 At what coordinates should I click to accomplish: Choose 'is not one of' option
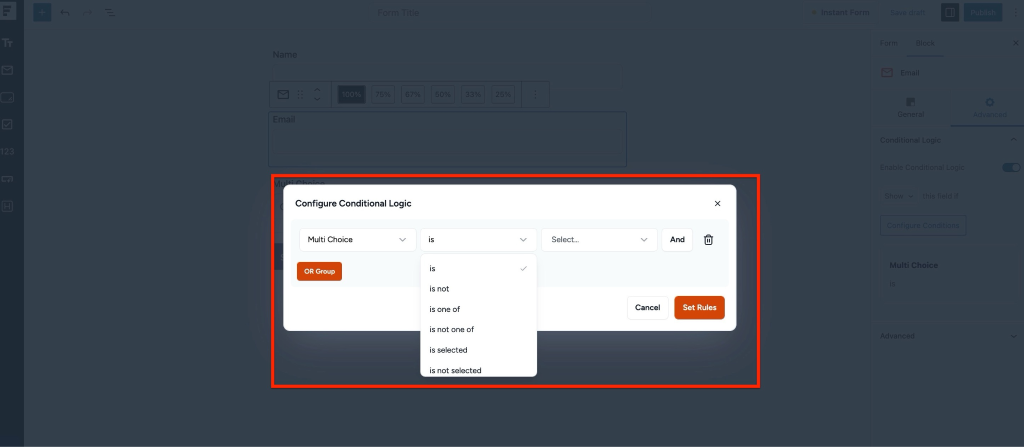[x=451, y=329]
